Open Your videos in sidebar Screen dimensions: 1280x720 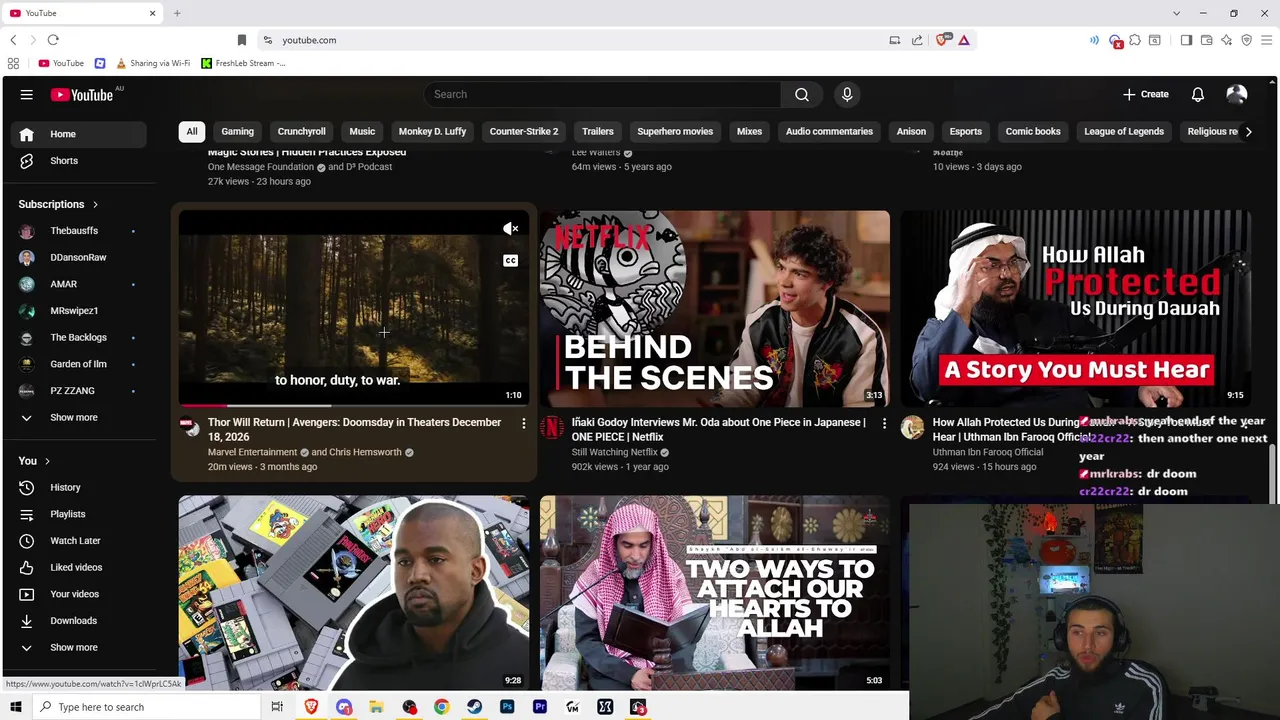tap(76, 594)
